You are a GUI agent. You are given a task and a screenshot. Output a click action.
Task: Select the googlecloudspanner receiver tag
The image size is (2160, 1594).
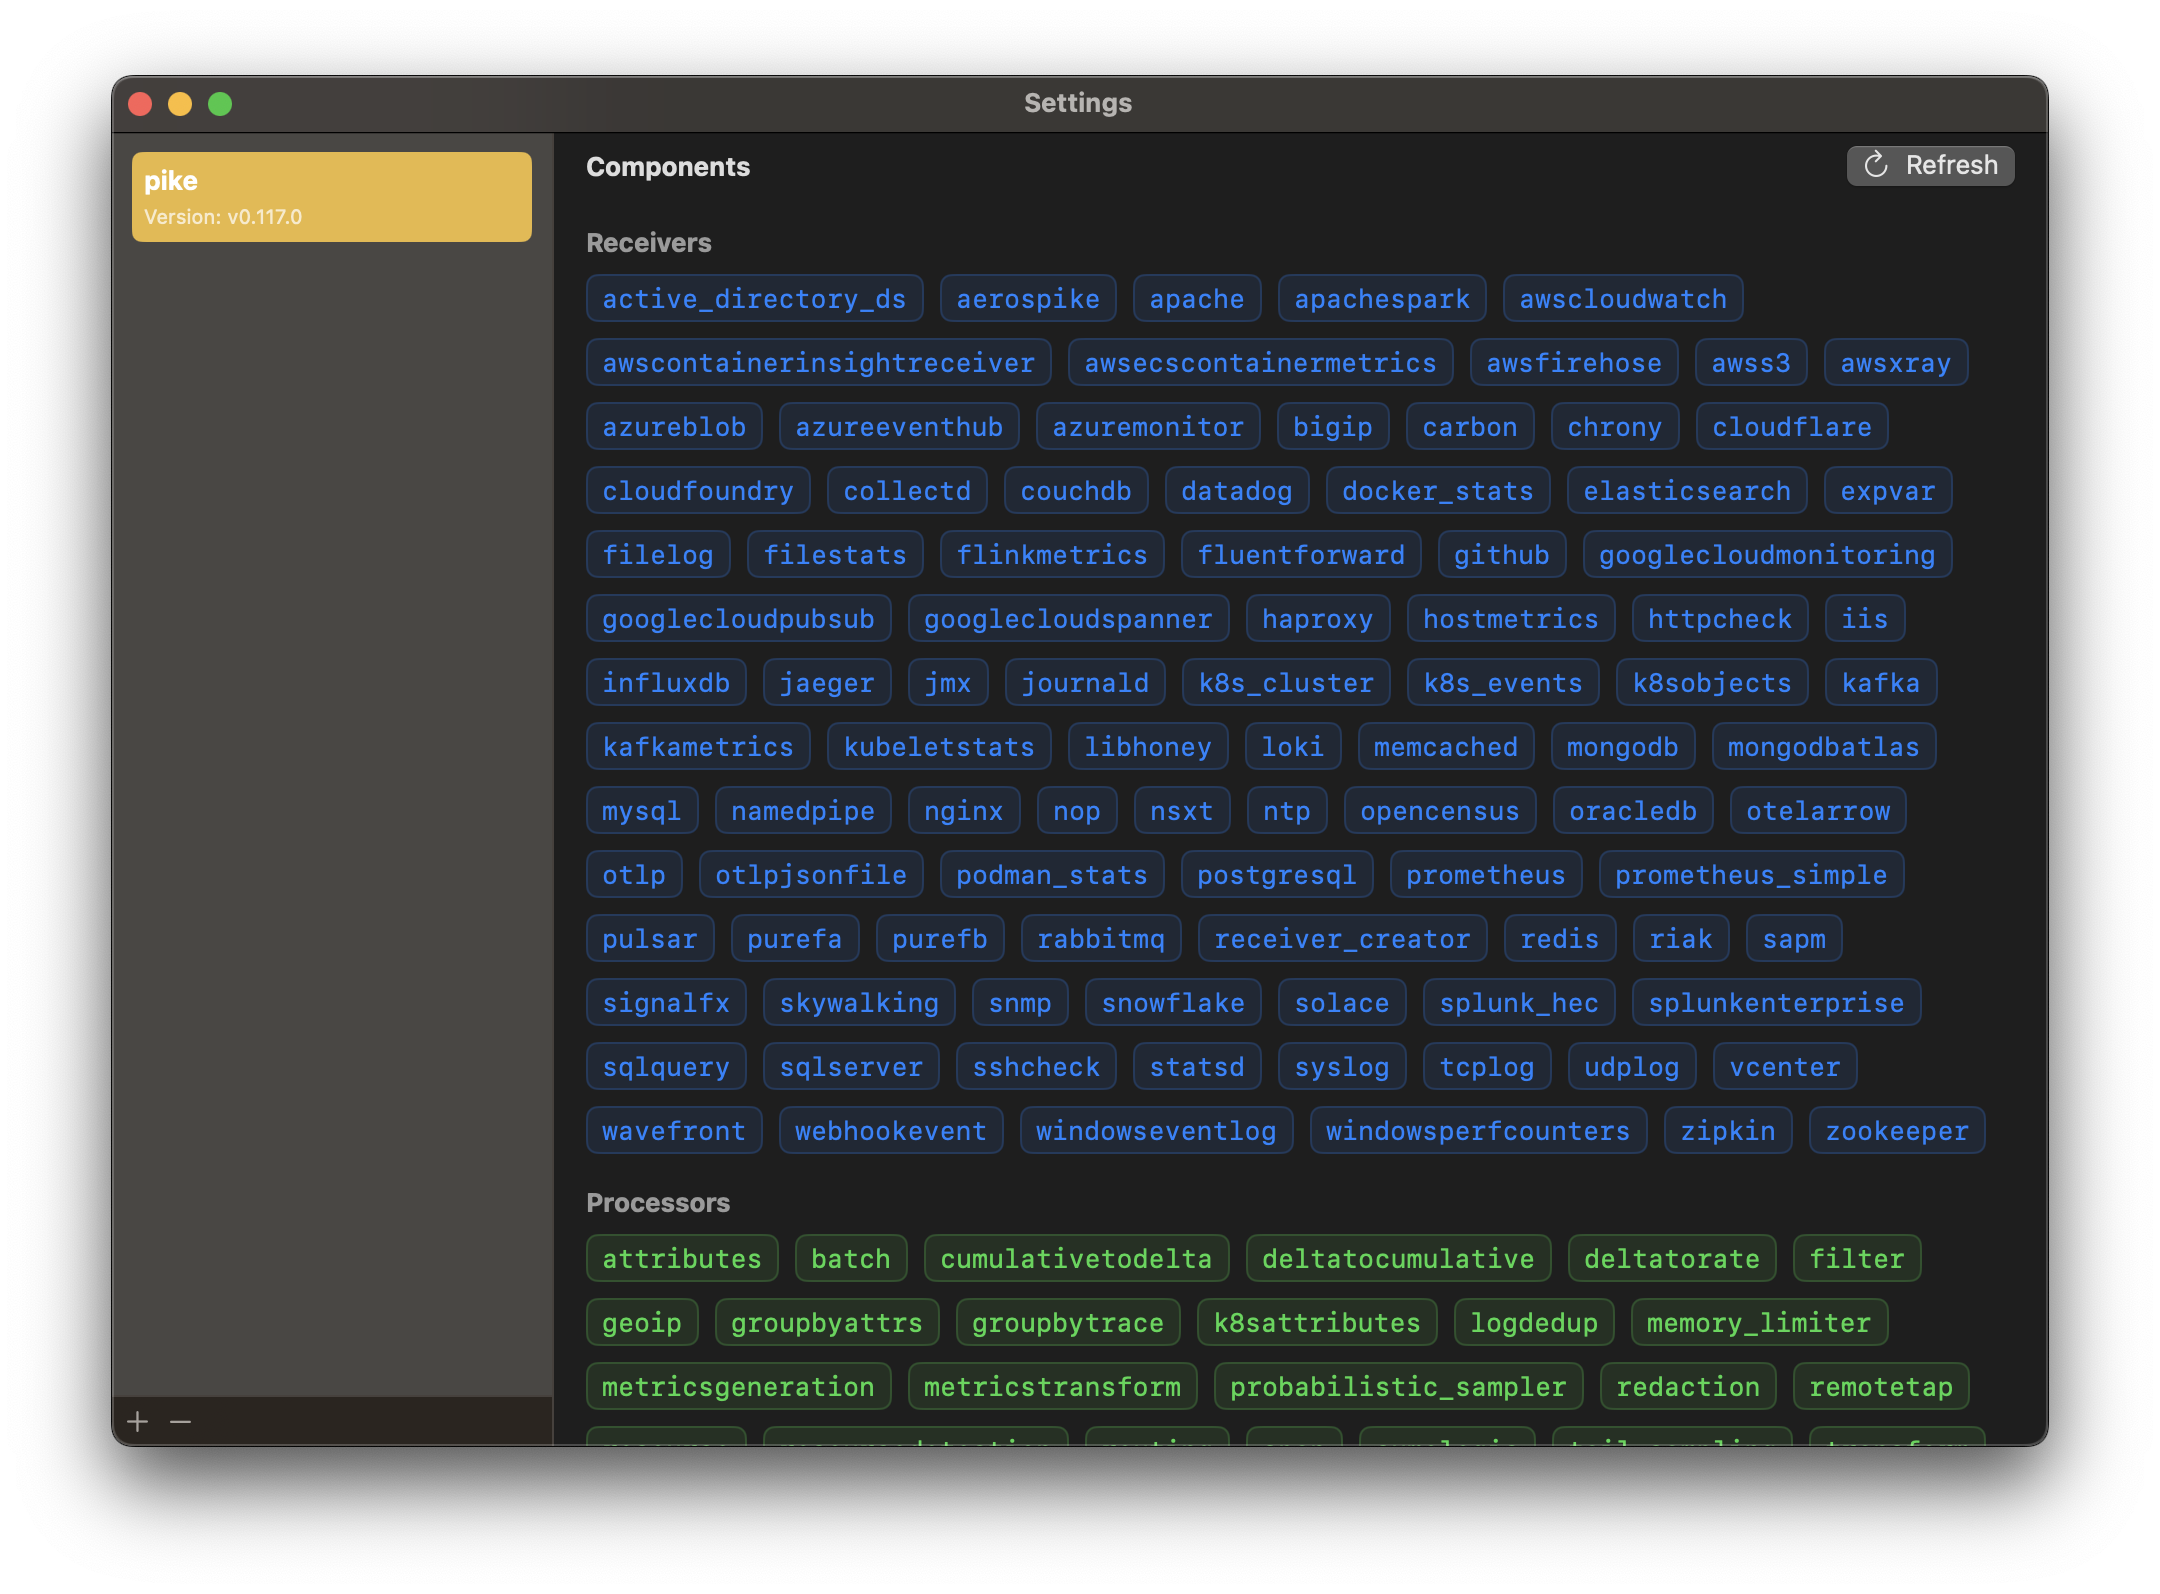click(x=1068, y=619)
